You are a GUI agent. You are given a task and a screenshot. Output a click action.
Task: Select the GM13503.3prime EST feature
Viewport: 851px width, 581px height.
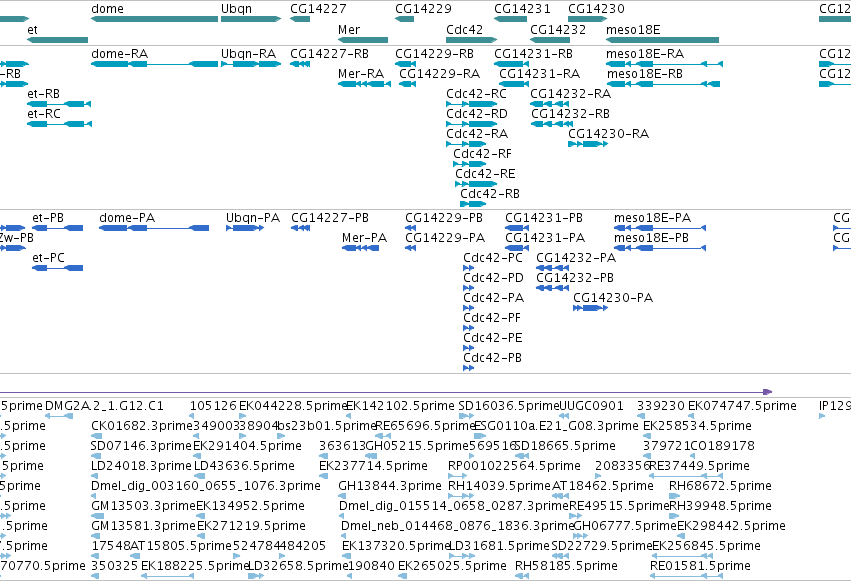pos(96,516)
